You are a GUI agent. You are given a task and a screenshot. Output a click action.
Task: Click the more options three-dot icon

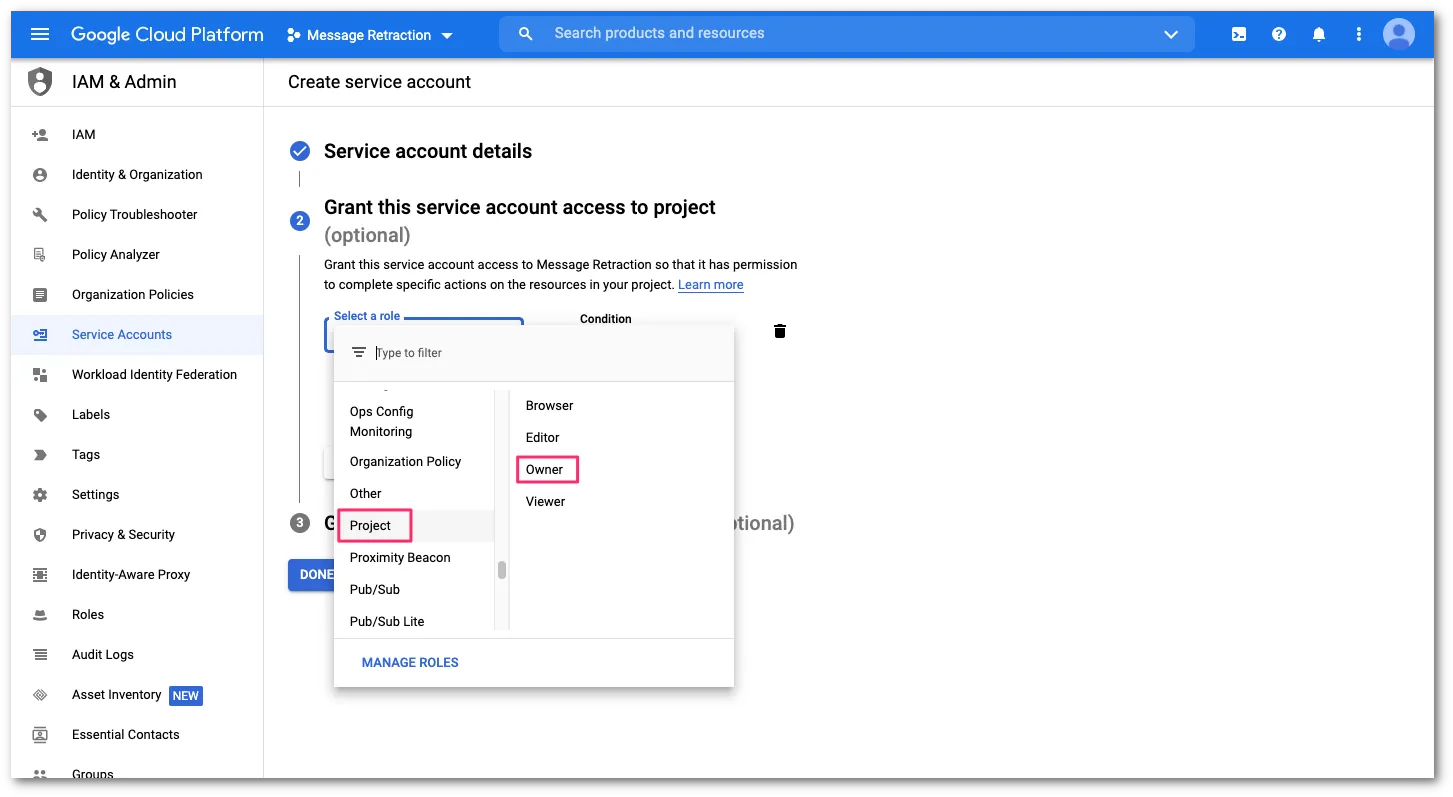[1358, 33]
